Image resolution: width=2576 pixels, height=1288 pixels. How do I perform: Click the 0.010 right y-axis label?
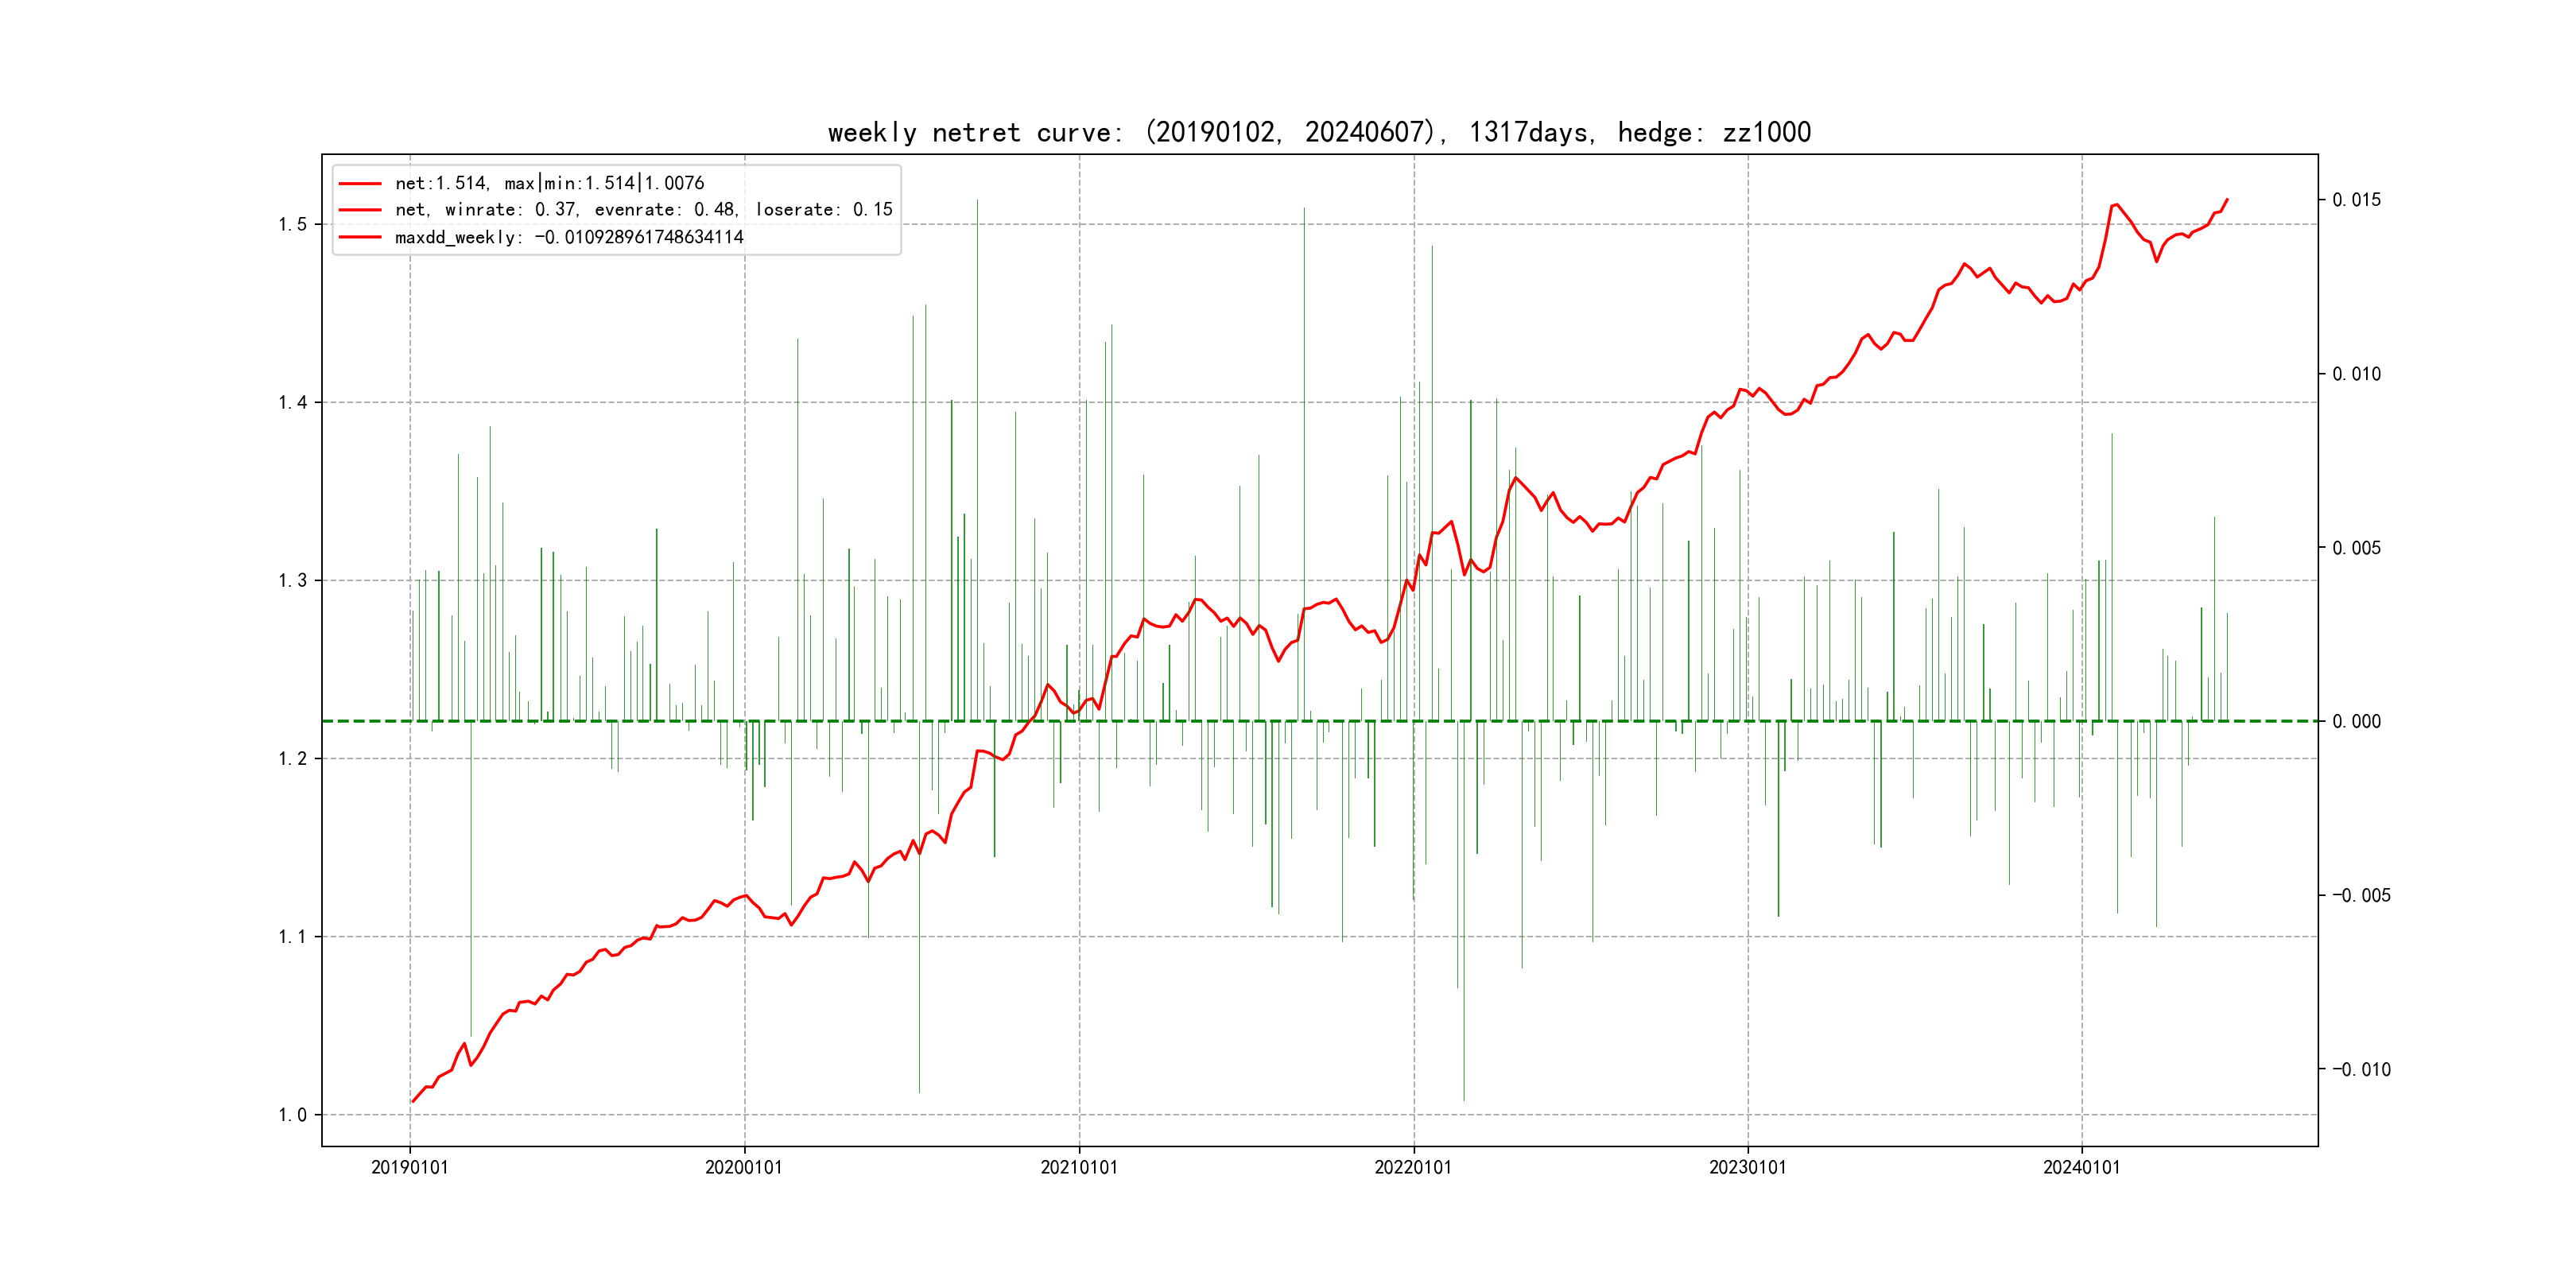pos(2356,374)
